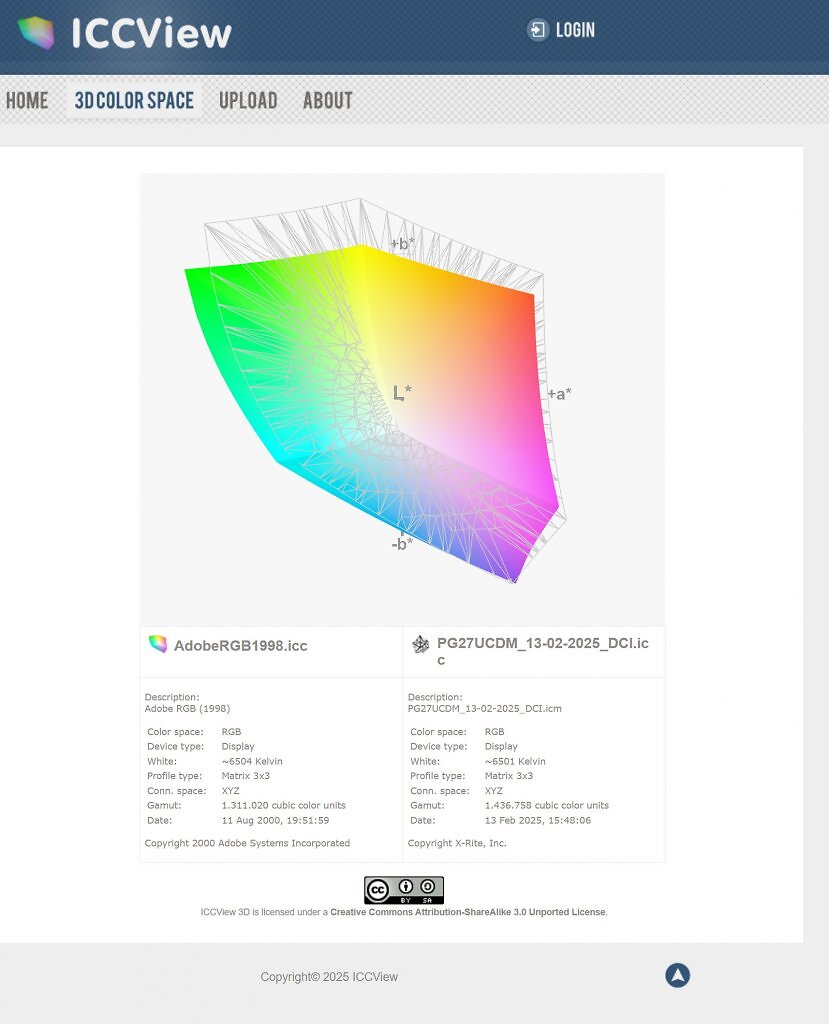Screen dimensions: 829x1024
Task: Click the '~6504 Kelvin' white point value
Action: click(x=252, y=761)
